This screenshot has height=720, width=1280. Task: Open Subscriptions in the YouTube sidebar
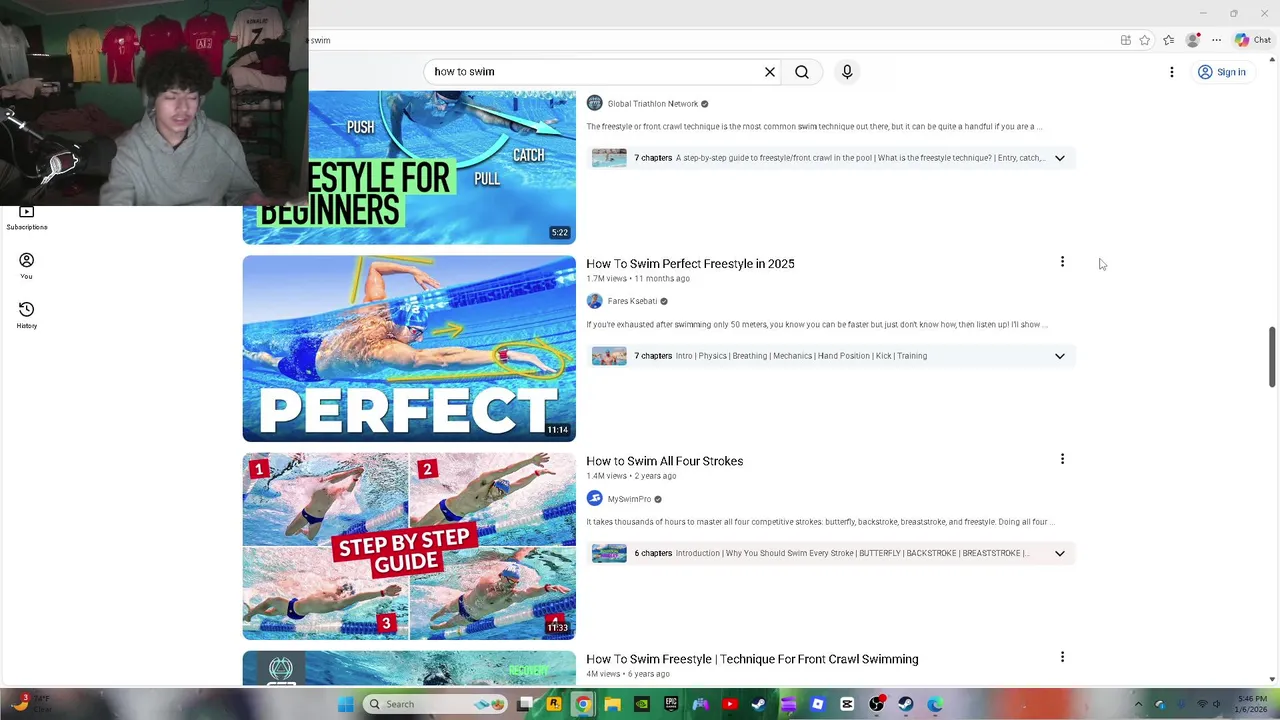27,217
